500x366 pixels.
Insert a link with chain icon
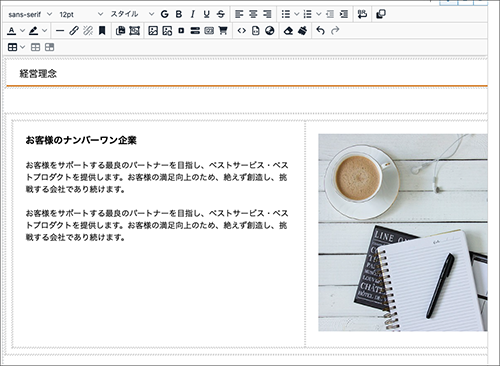[x=74, y=31]
